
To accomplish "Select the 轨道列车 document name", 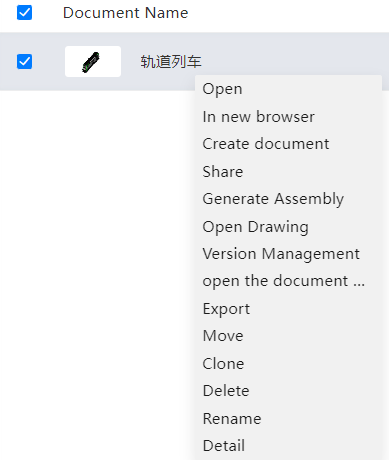I will click(171, 62).
